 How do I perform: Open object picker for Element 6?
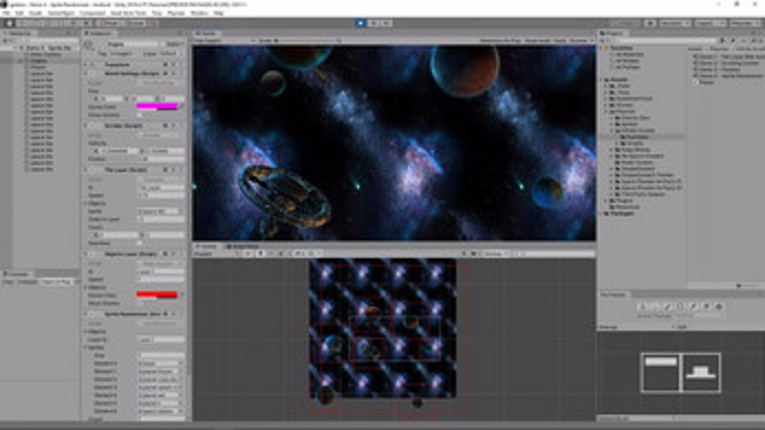181,411
